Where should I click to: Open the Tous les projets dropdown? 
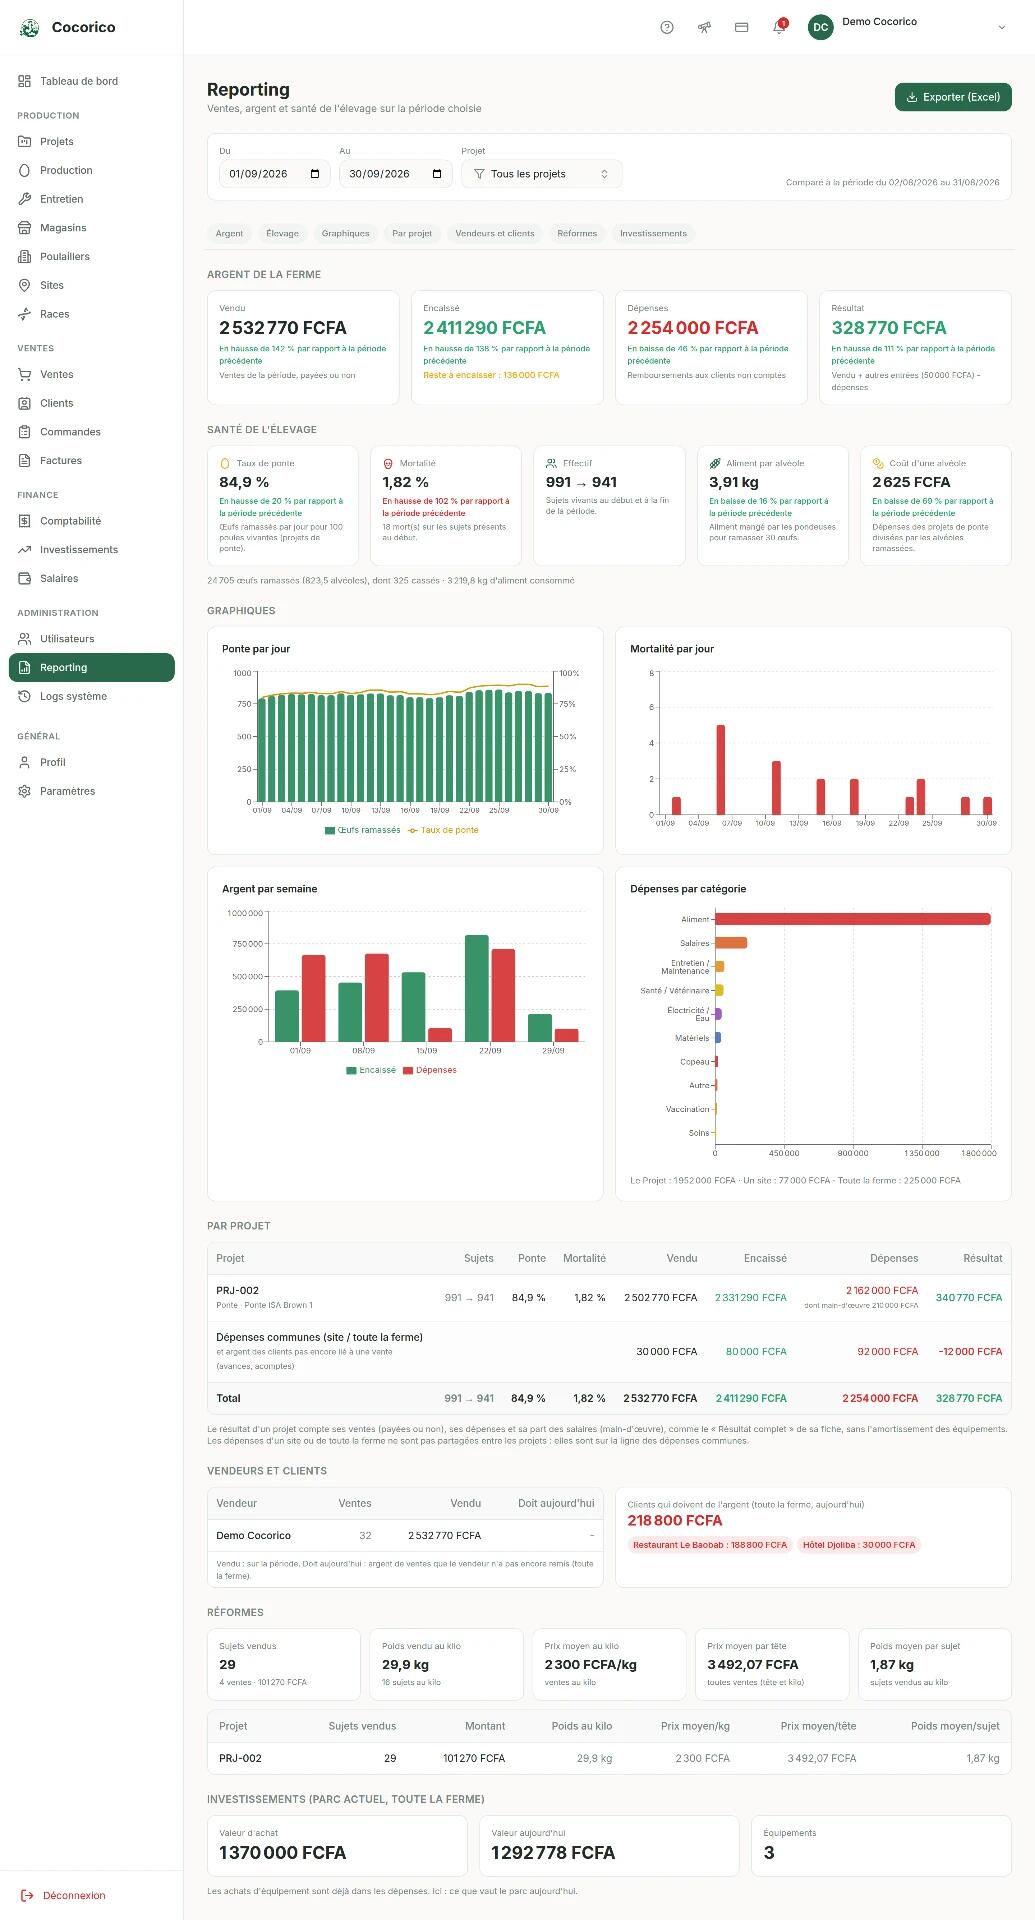pos(542,174)
